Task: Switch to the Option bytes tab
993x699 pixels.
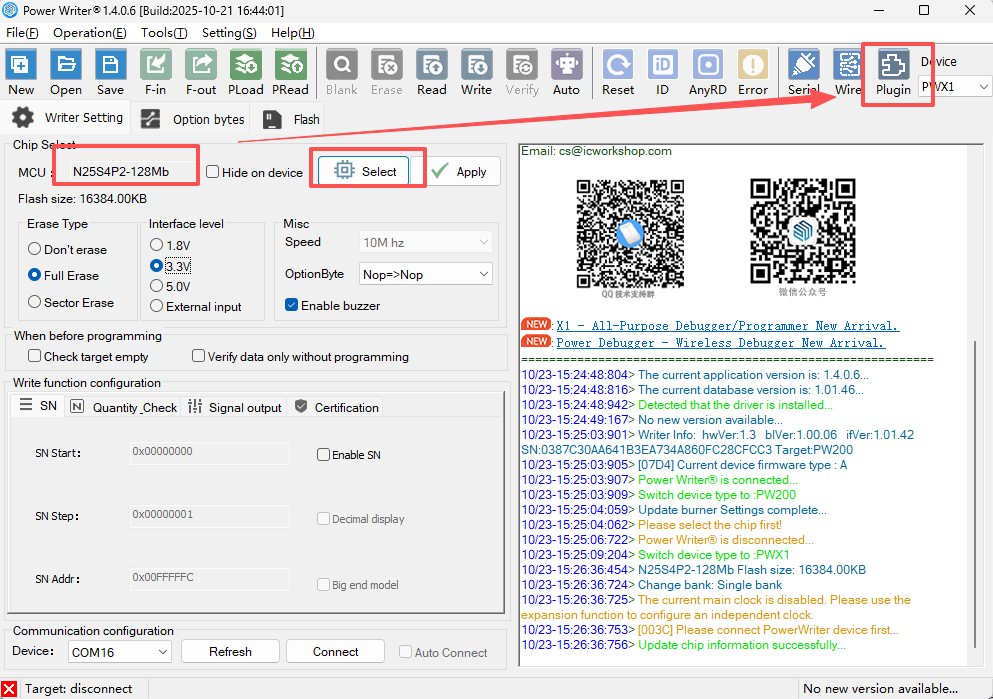Action: point(195,119)
